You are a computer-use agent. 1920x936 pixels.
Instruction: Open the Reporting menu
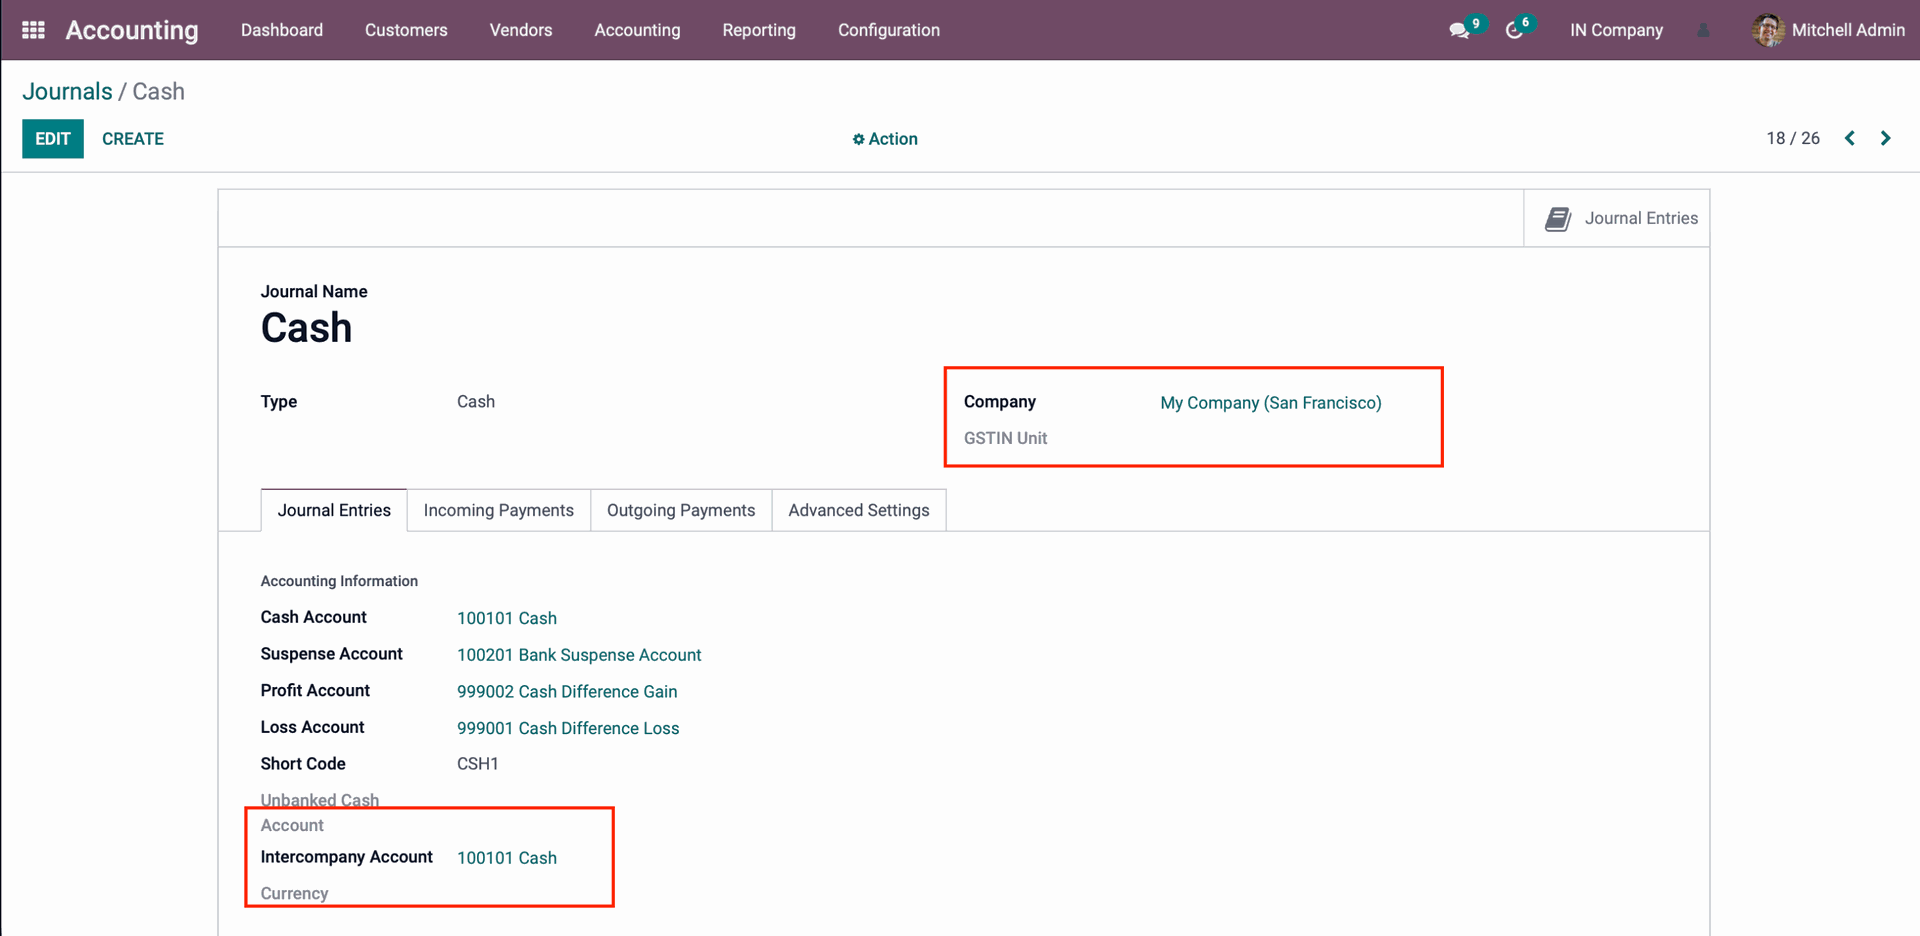coord(758,30)
